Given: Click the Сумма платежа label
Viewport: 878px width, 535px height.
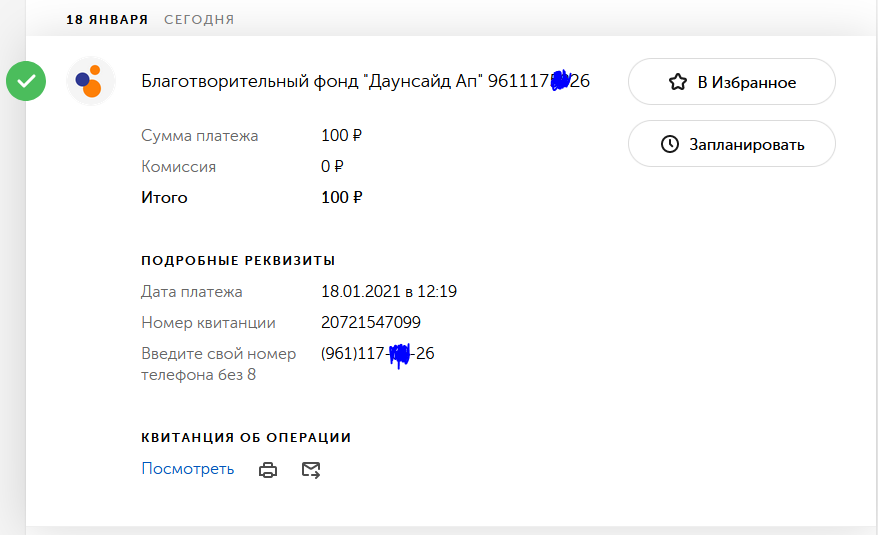Looking at the screenshot, I should coord(200,136).
